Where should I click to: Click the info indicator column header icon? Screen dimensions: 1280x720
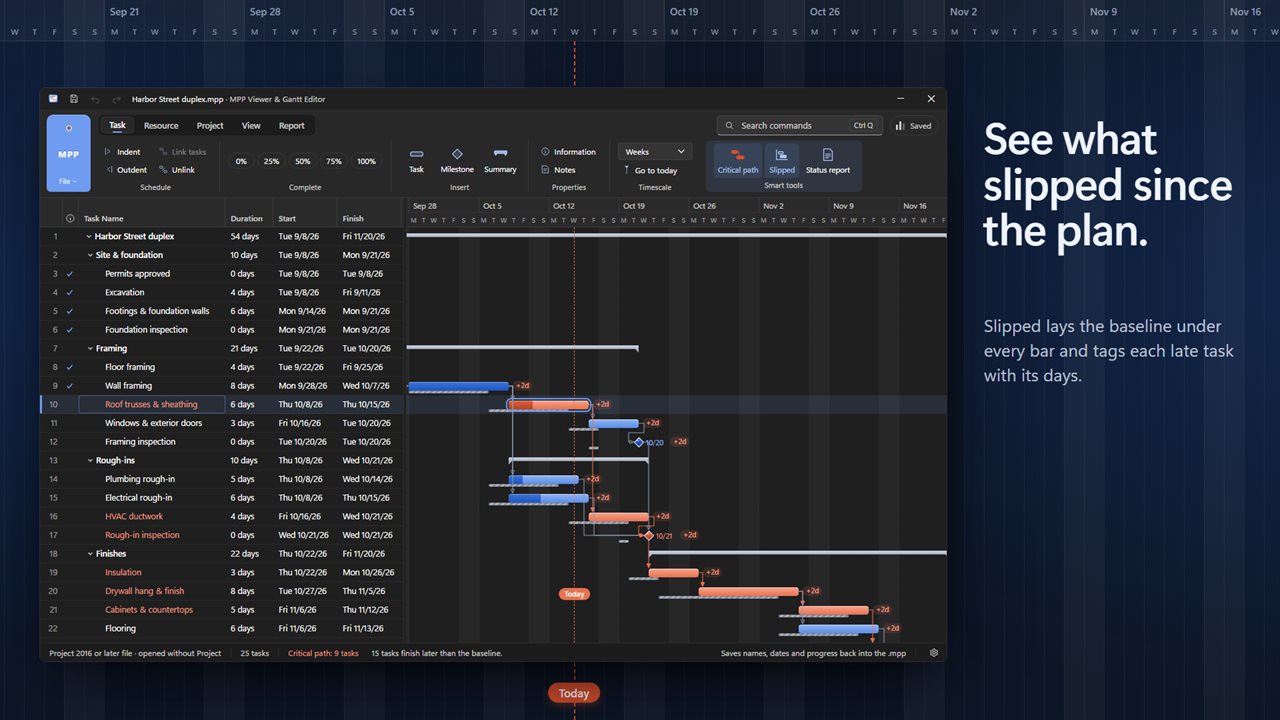[x=70, y=218]
